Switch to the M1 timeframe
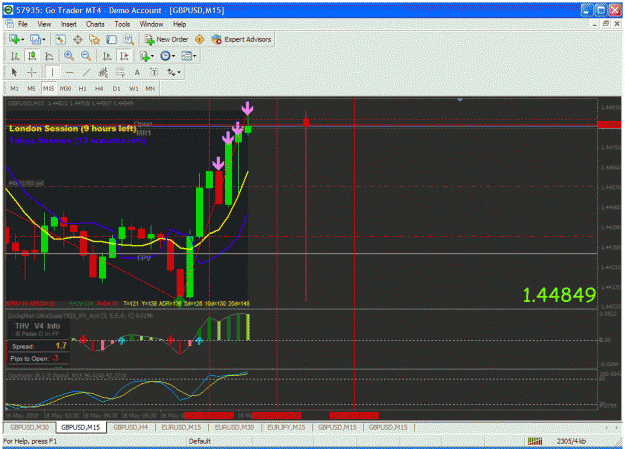Viewport: 625px width, 449px height. [x=15, y=89]
